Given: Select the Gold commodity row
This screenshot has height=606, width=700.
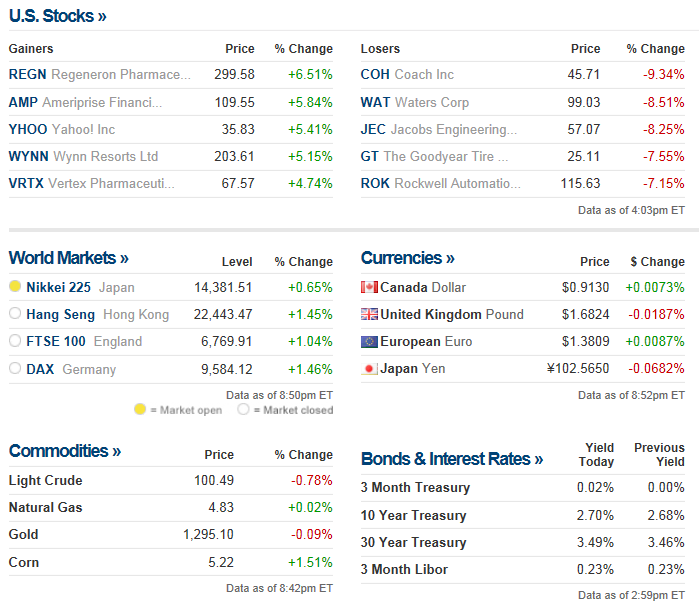Looking at the screenshot, I should pyautogui.click(x=24, y=535).
